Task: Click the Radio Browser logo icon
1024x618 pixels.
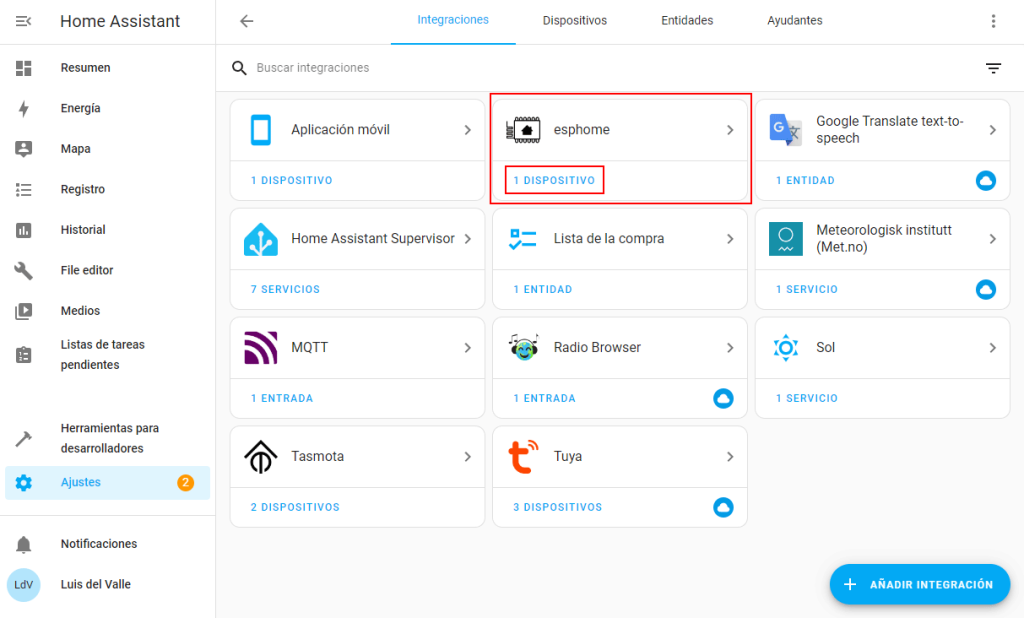Action: 523,348
